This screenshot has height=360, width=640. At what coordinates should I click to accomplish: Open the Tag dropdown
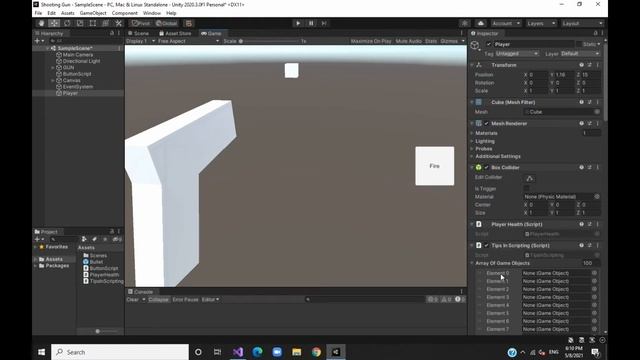tap(517, 54)
